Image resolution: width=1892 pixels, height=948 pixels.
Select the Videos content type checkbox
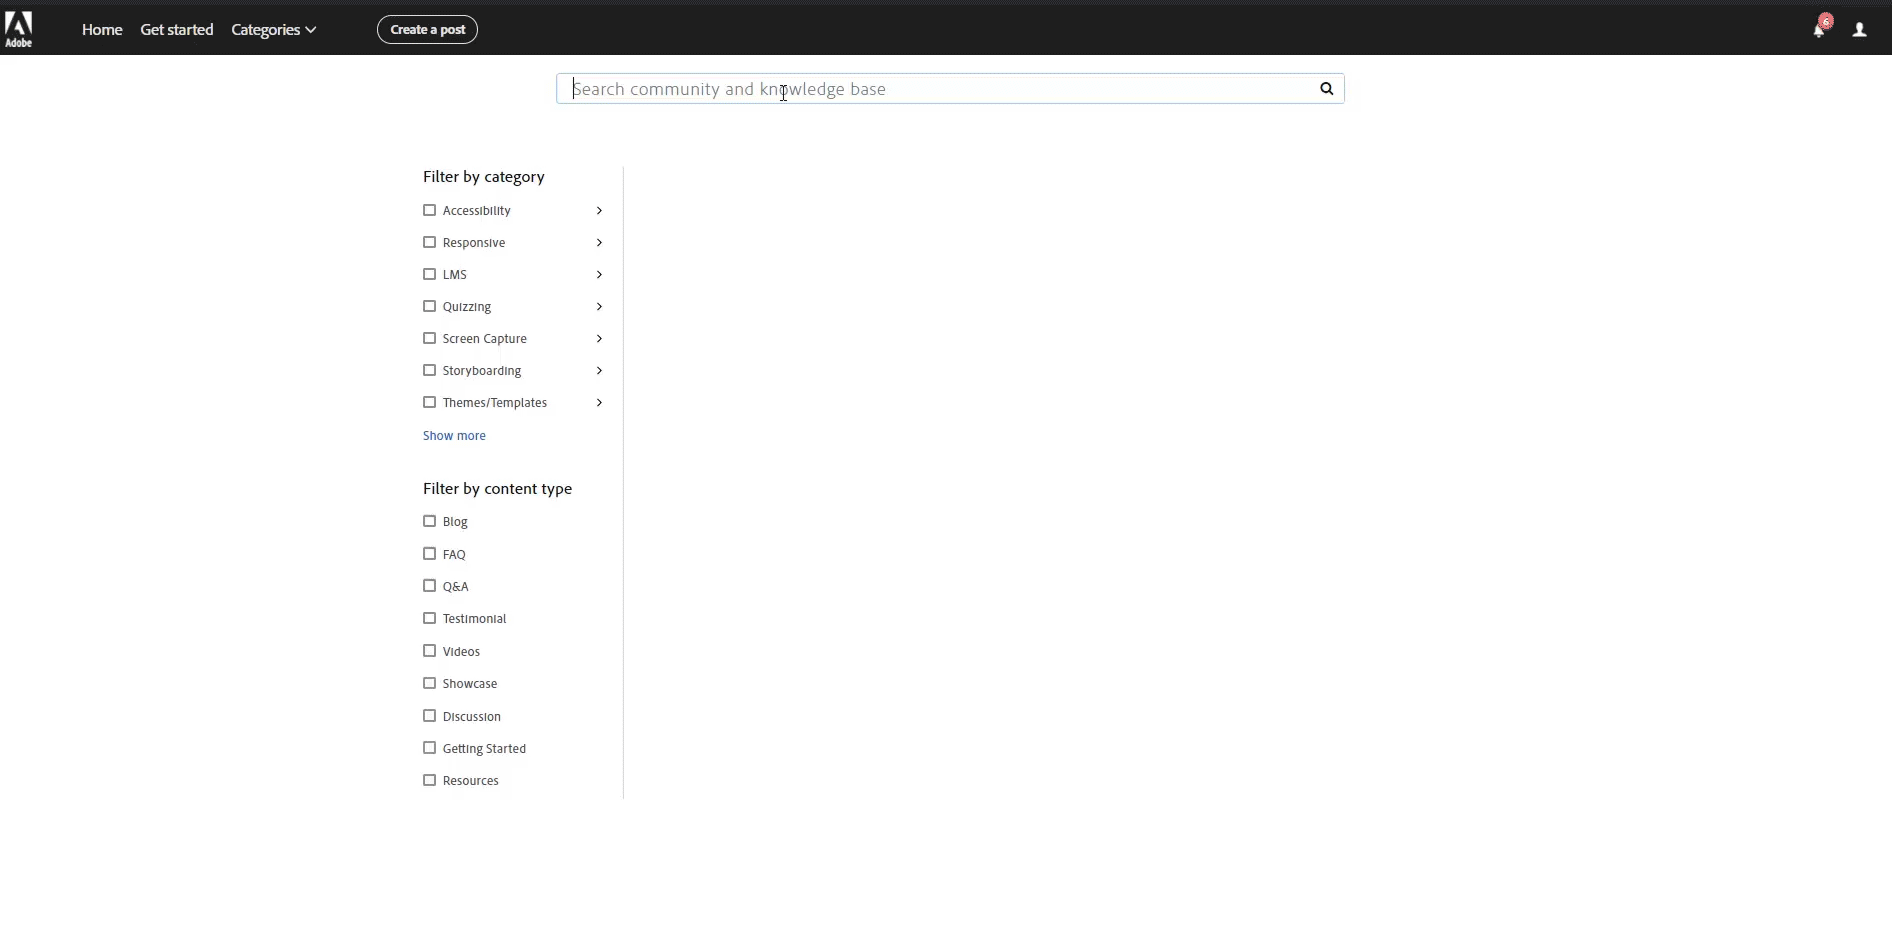pyautogui.click(x=430, y=651)
